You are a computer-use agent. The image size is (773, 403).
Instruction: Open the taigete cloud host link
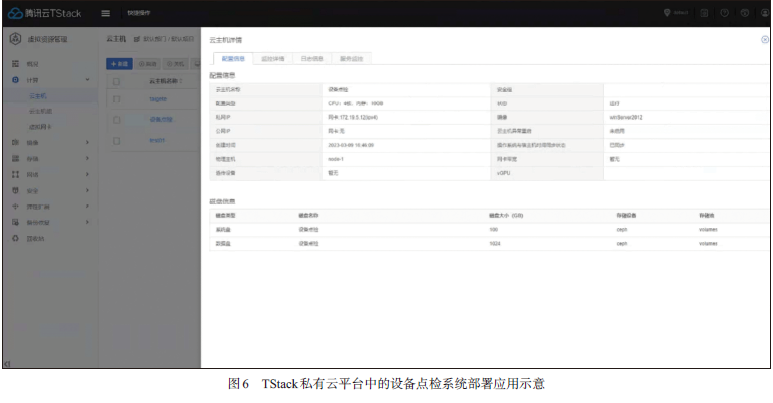click(x=158, y=99)
